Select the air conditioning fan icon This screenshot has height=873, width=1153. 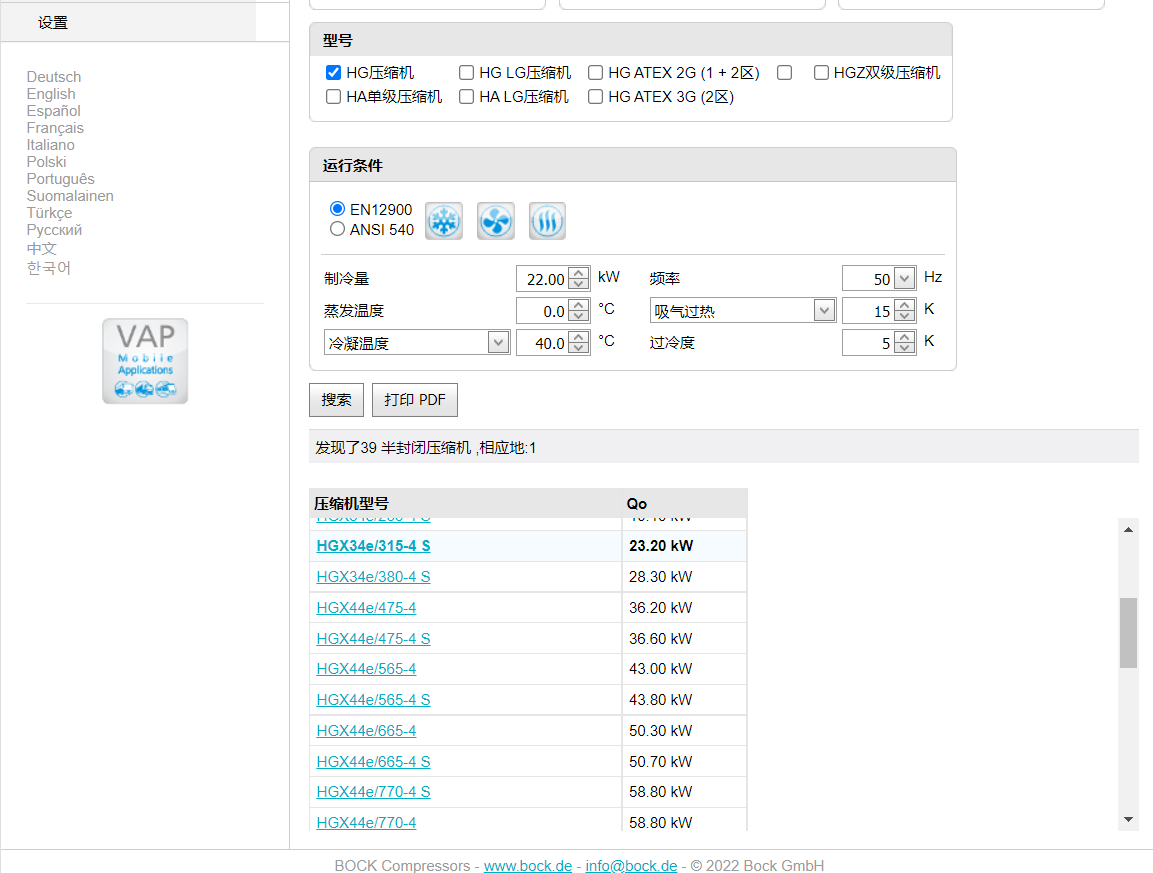pos(496,221)
